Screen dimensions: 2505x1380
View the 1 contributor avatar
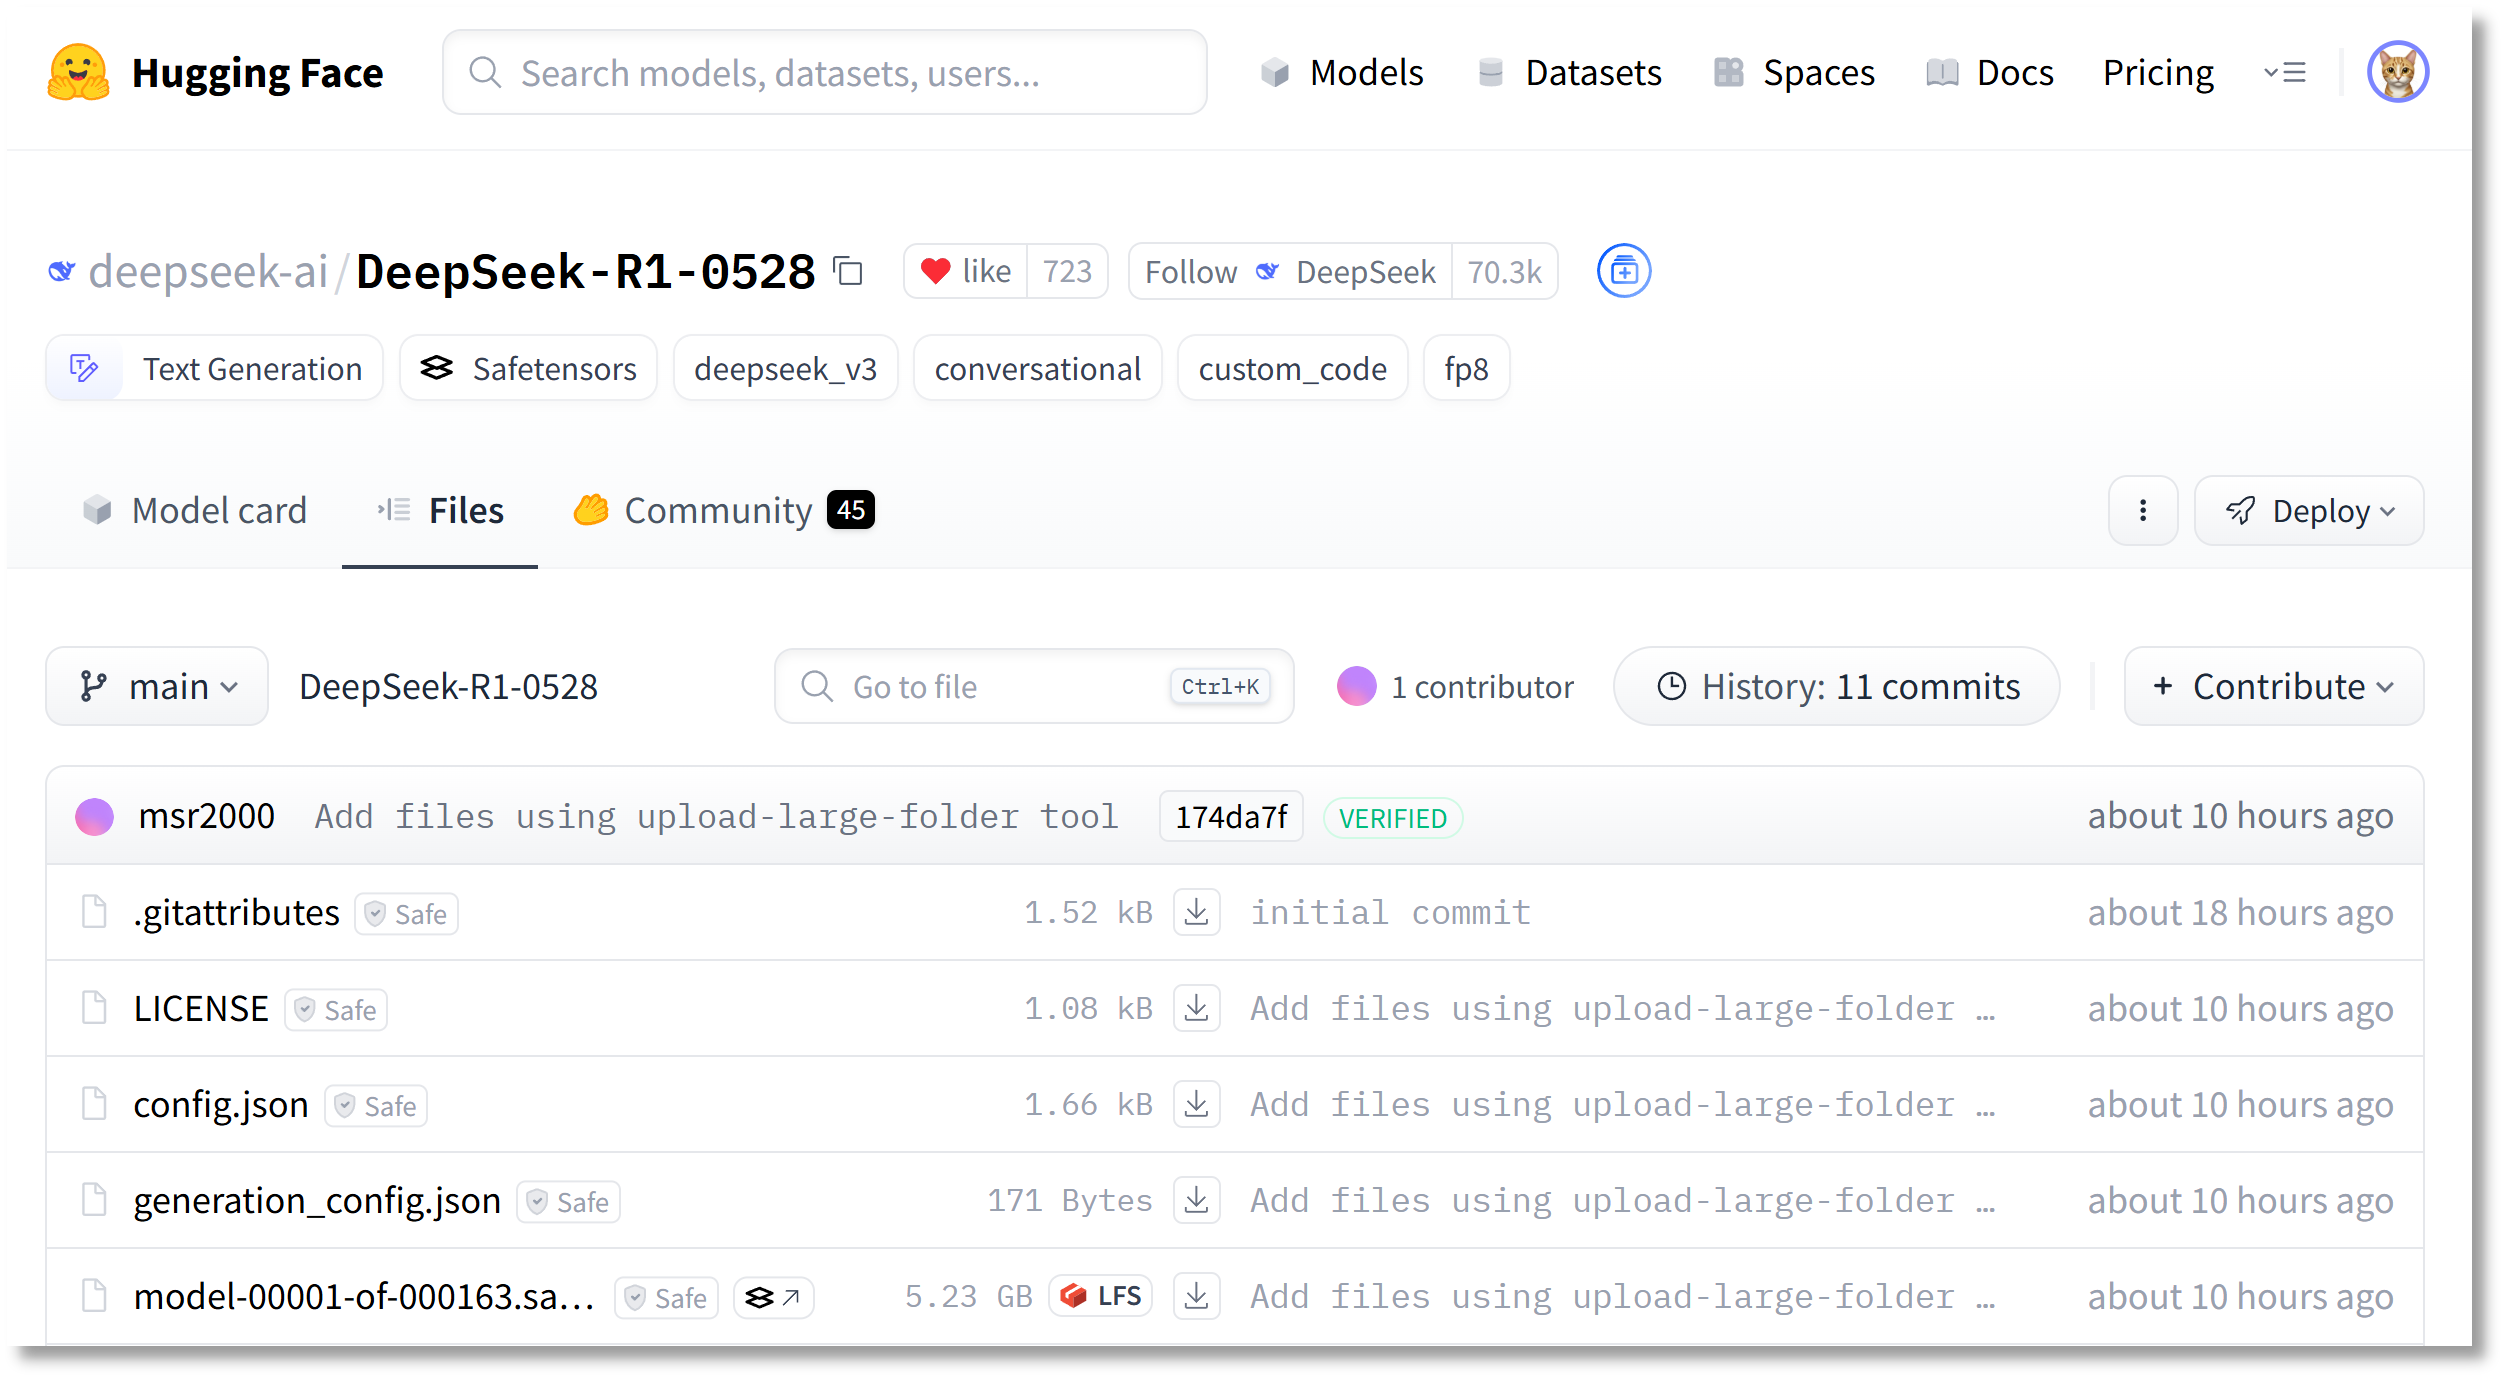click(x=1356, y=686)
